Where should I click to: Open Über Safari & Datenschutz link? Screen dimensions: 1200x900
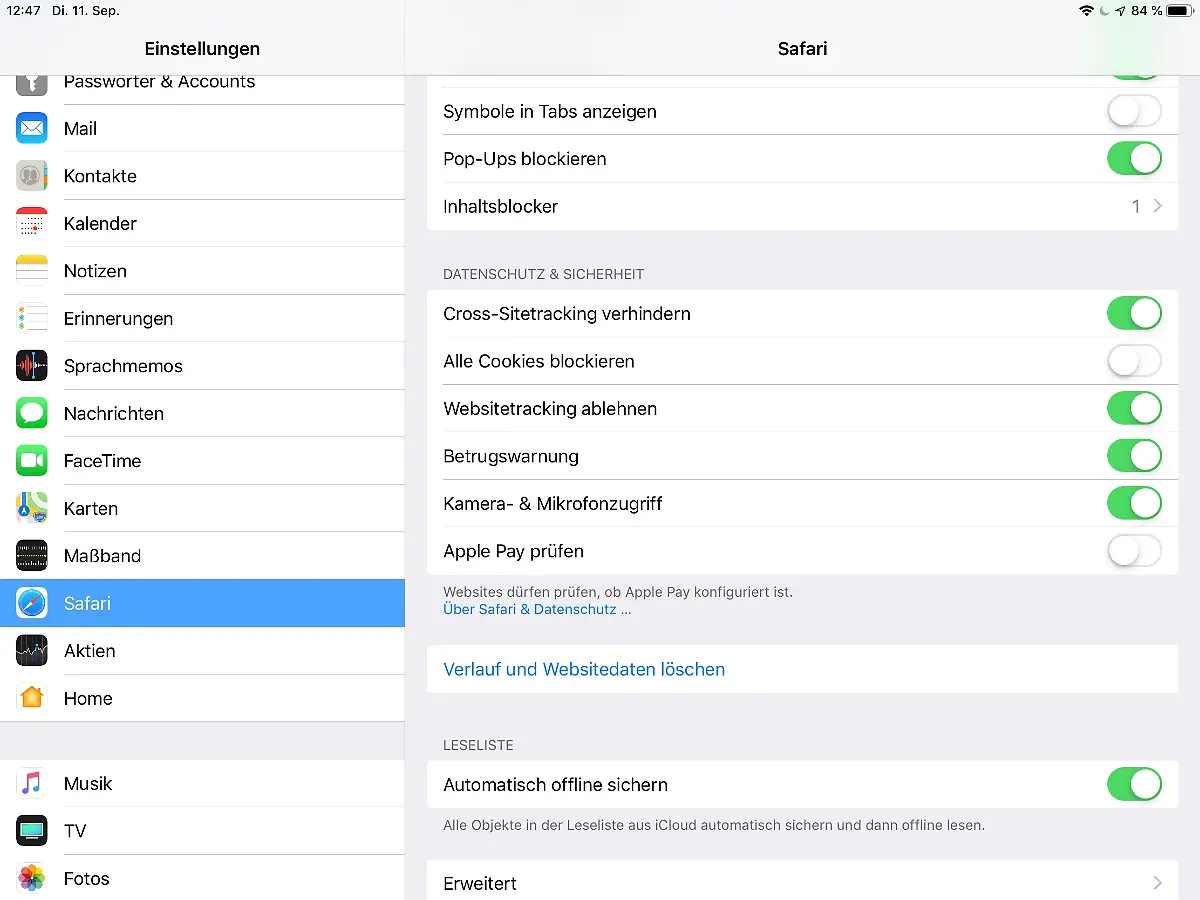537,609
